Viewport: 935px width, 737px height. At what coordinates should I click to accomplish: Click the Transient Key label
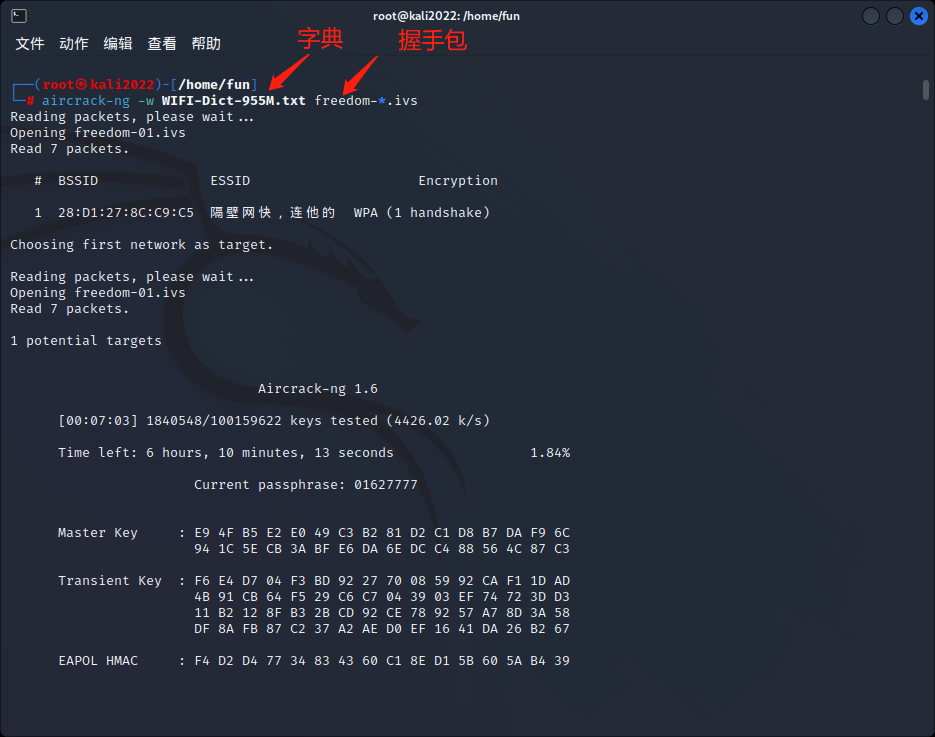110,581
